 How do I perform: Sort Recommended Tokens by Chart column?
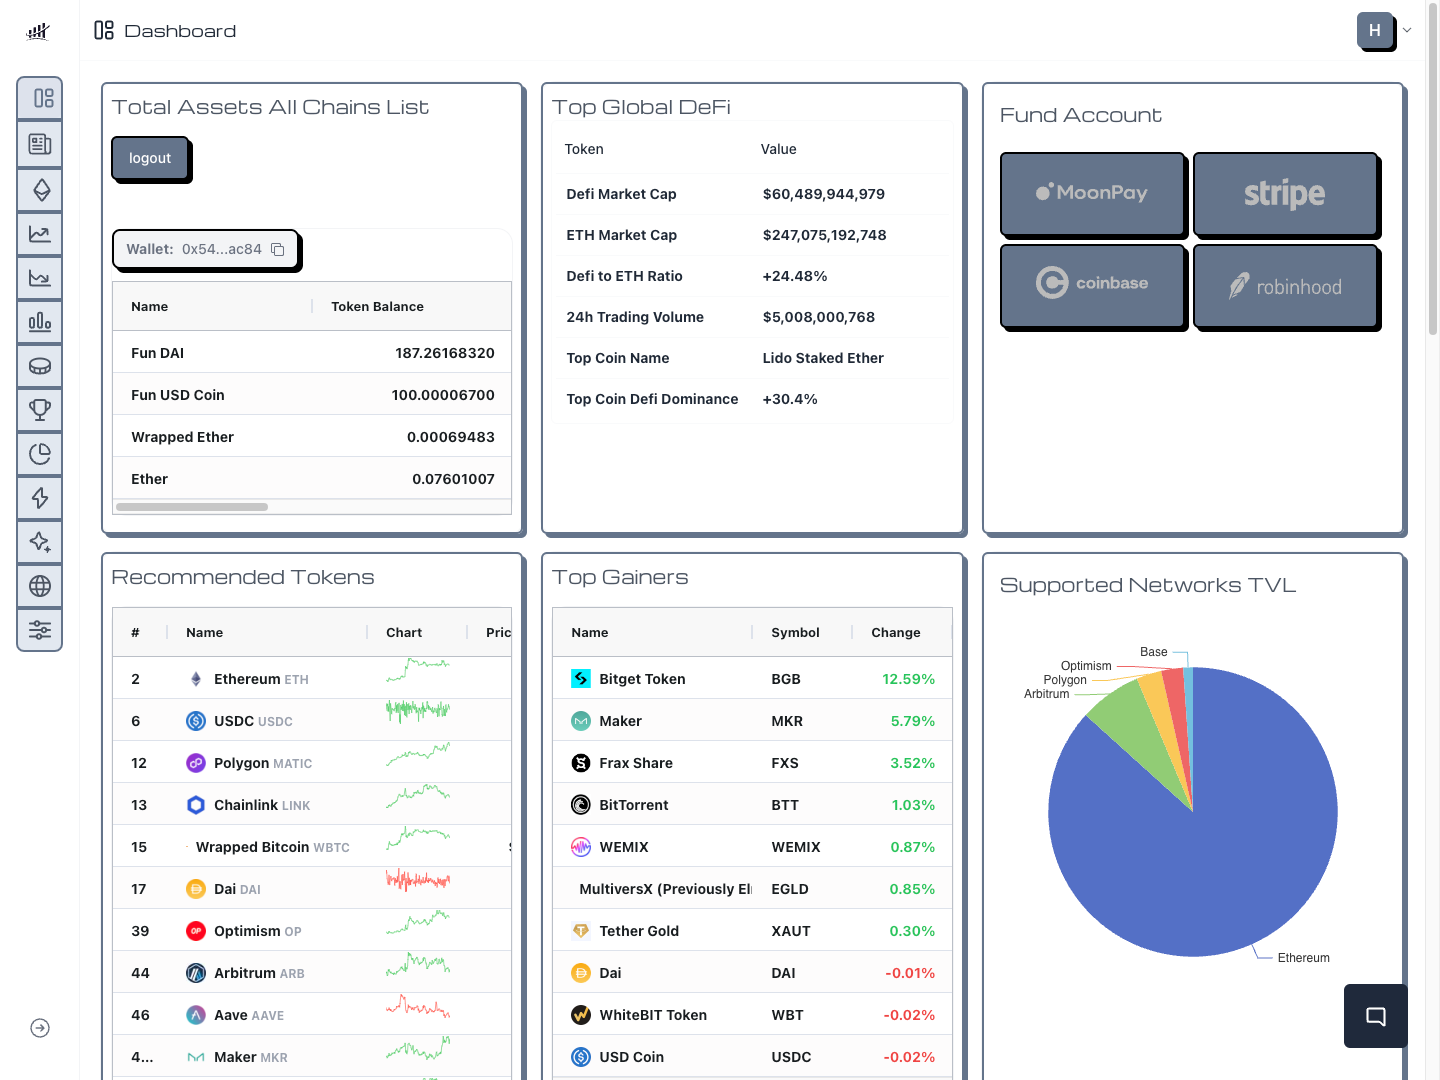(404, 632)
